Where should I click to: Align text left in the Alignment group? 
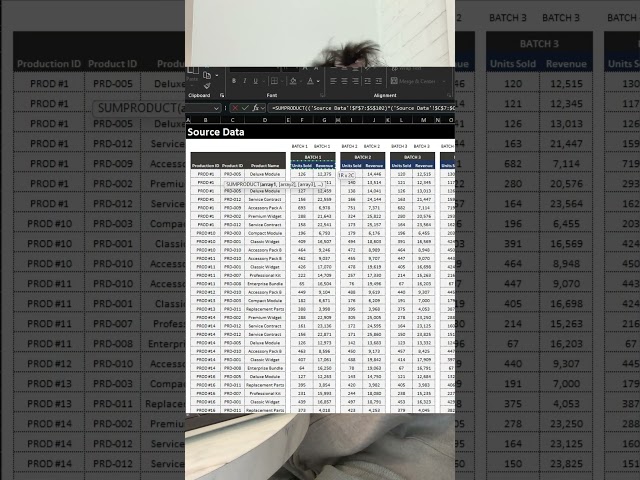(333, 81)
